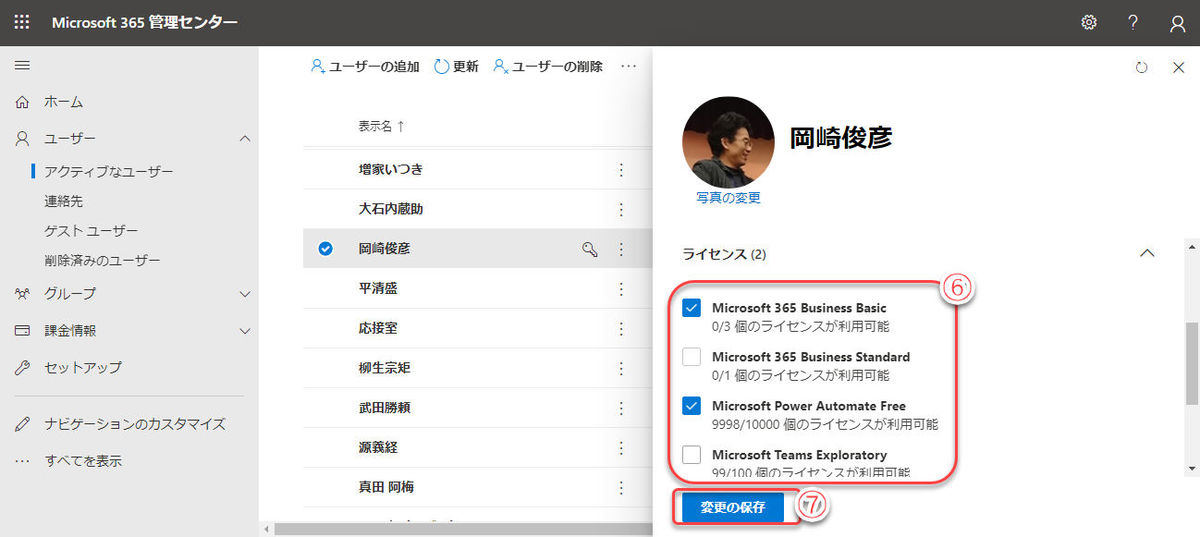Click the ellipsis icon beside すべてを表示
The image size is (1200, 537).
[22, 462]
